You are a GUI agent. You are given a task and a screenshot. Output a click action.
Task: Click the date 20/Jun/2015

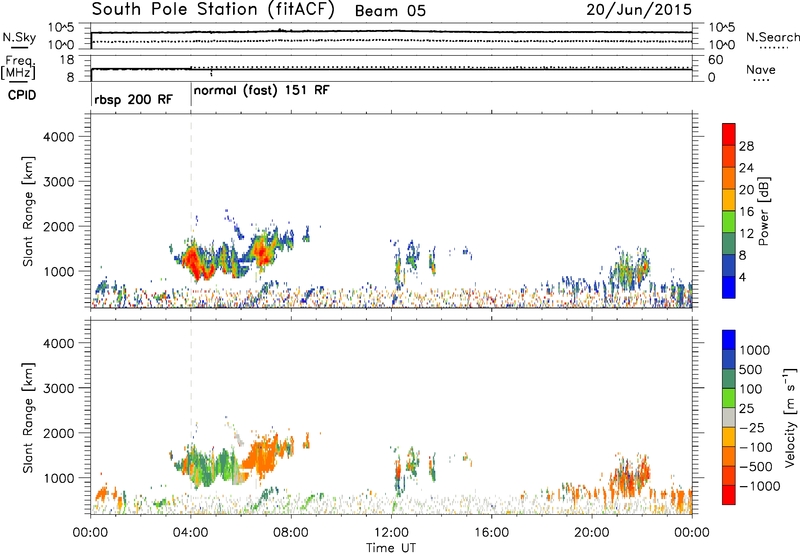tap(639, 10)
